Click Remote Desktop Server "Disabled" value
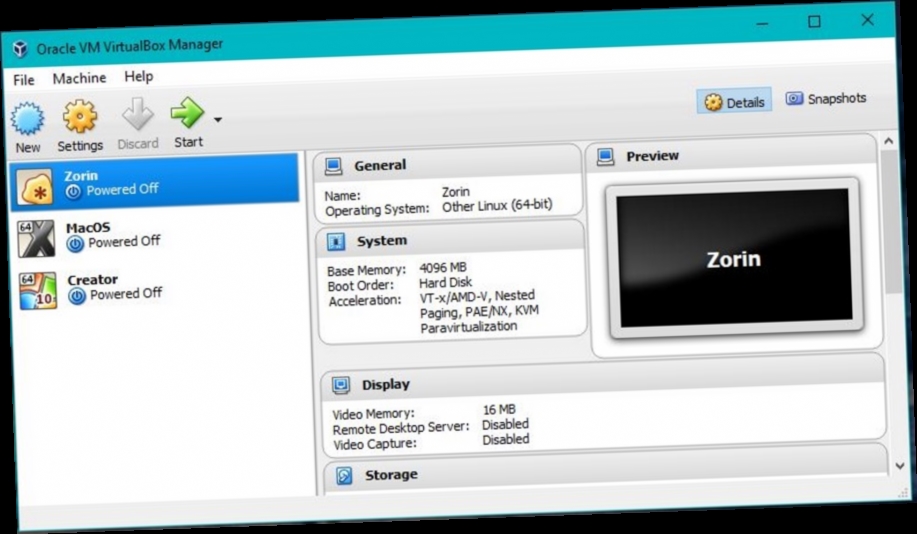Viewport: 917px width, 534px height. [505, 424]
